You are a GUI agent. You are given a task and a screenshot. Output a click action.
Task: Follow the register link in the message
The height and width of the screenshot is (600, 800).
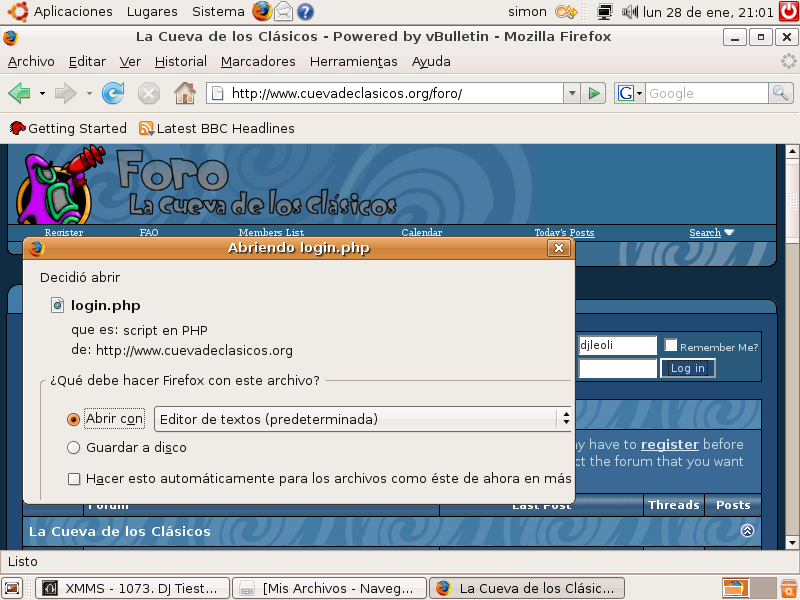[670, 444]
